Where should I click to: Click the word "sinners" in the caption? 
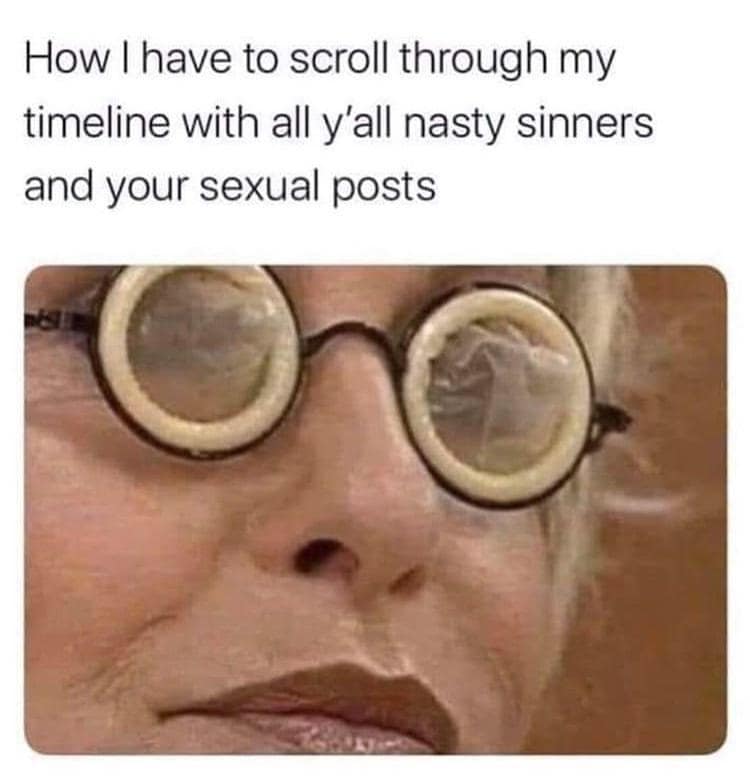[x=585, y=124]
